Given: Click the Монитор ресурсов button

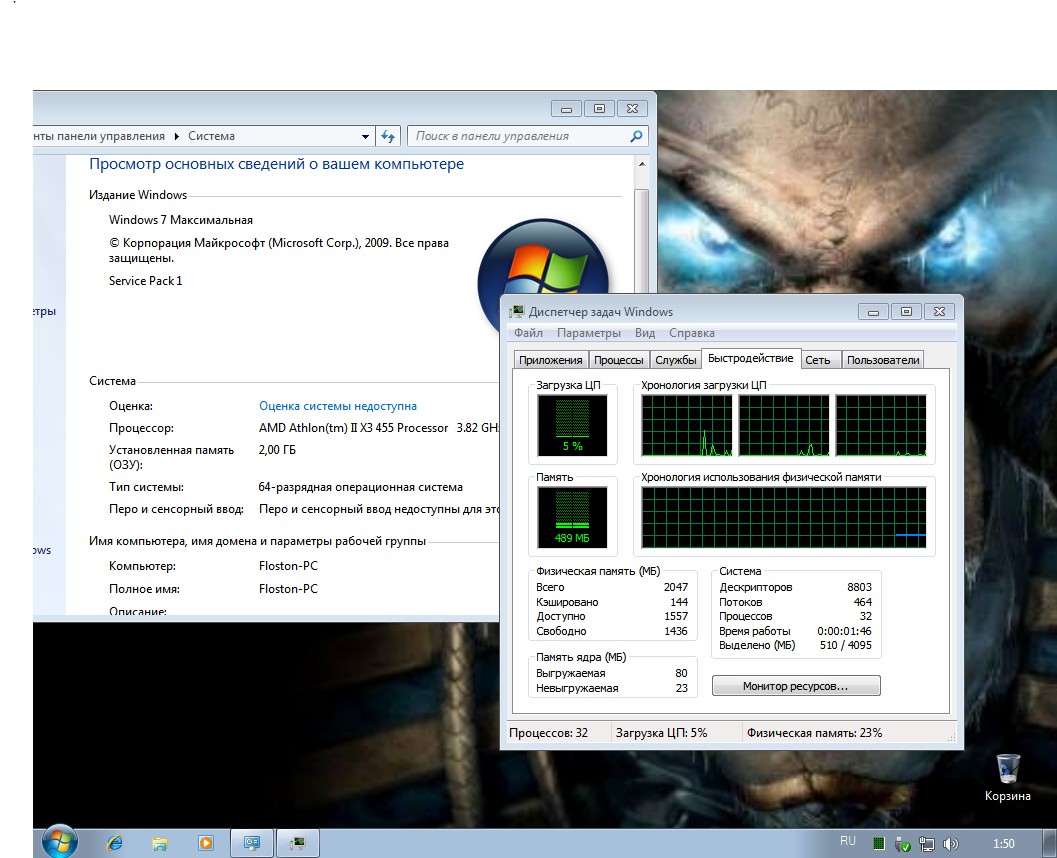Looking at the screenshot, I should point(796,686).
